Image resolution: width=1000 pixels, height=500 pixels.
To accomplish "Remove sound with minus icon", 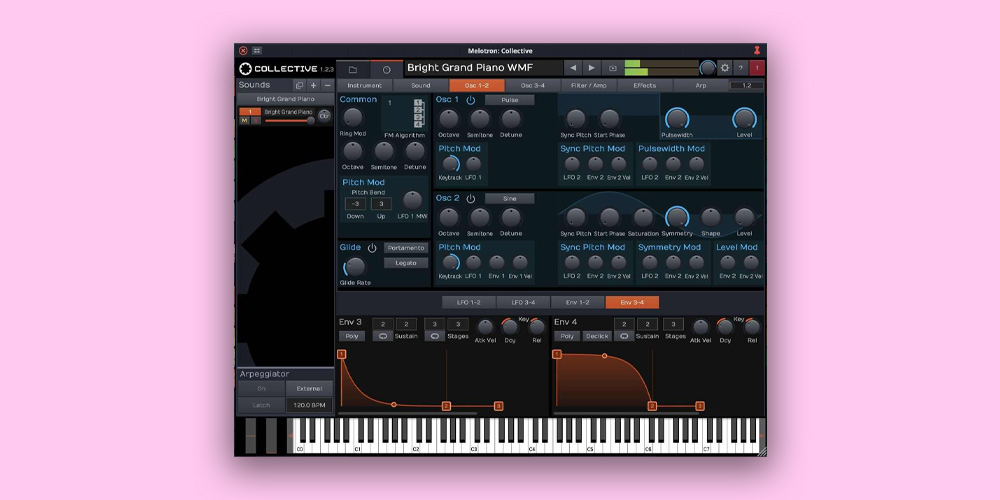I will [327, 85].
